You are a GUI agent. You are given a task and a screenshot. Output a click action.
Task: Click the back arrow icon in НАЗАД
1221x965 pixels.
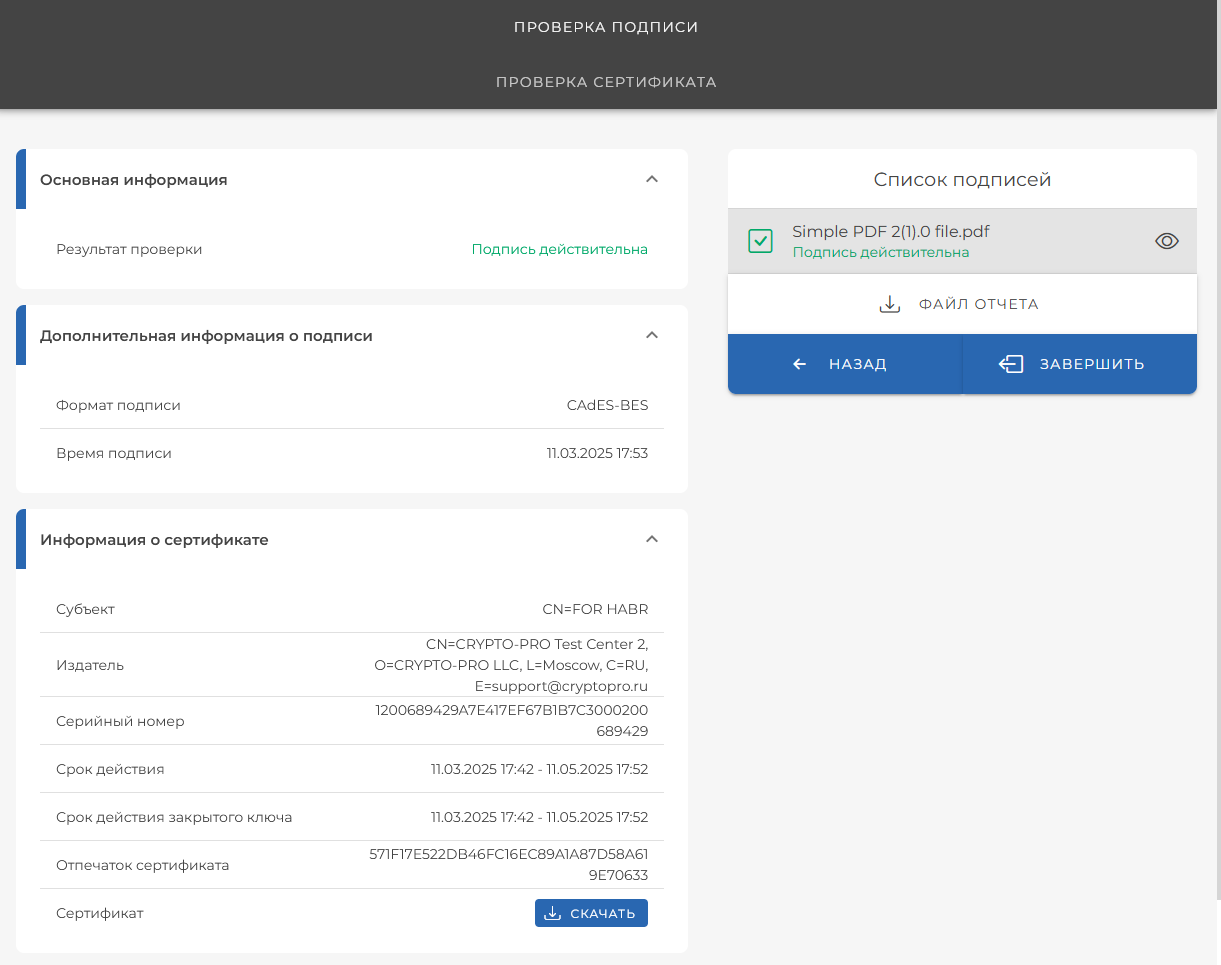click(800, 364)
